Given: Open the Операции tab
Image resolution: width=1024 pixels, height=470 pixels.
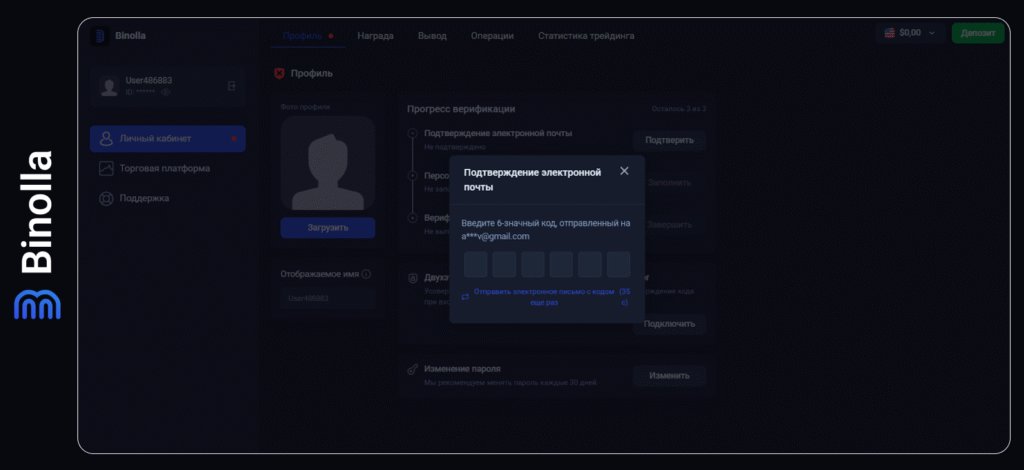Looking at the screenshot, I should pyautogui.click(x=492, y=36).
